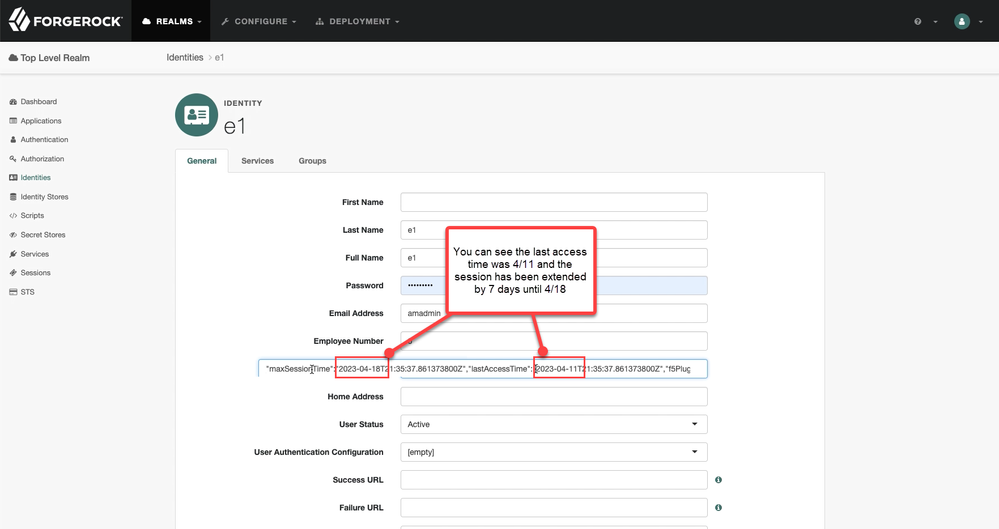Open Dashboard from the sidebar
The width and height of the screenshot is (999, 529).
pos(38,102)
